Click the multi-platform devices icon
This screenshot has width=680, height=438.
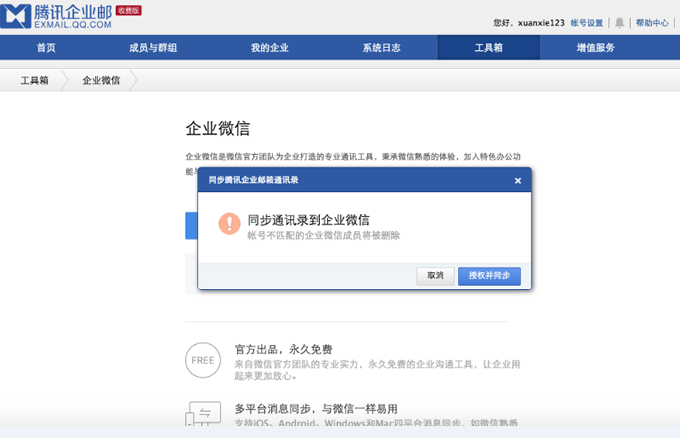203,414
